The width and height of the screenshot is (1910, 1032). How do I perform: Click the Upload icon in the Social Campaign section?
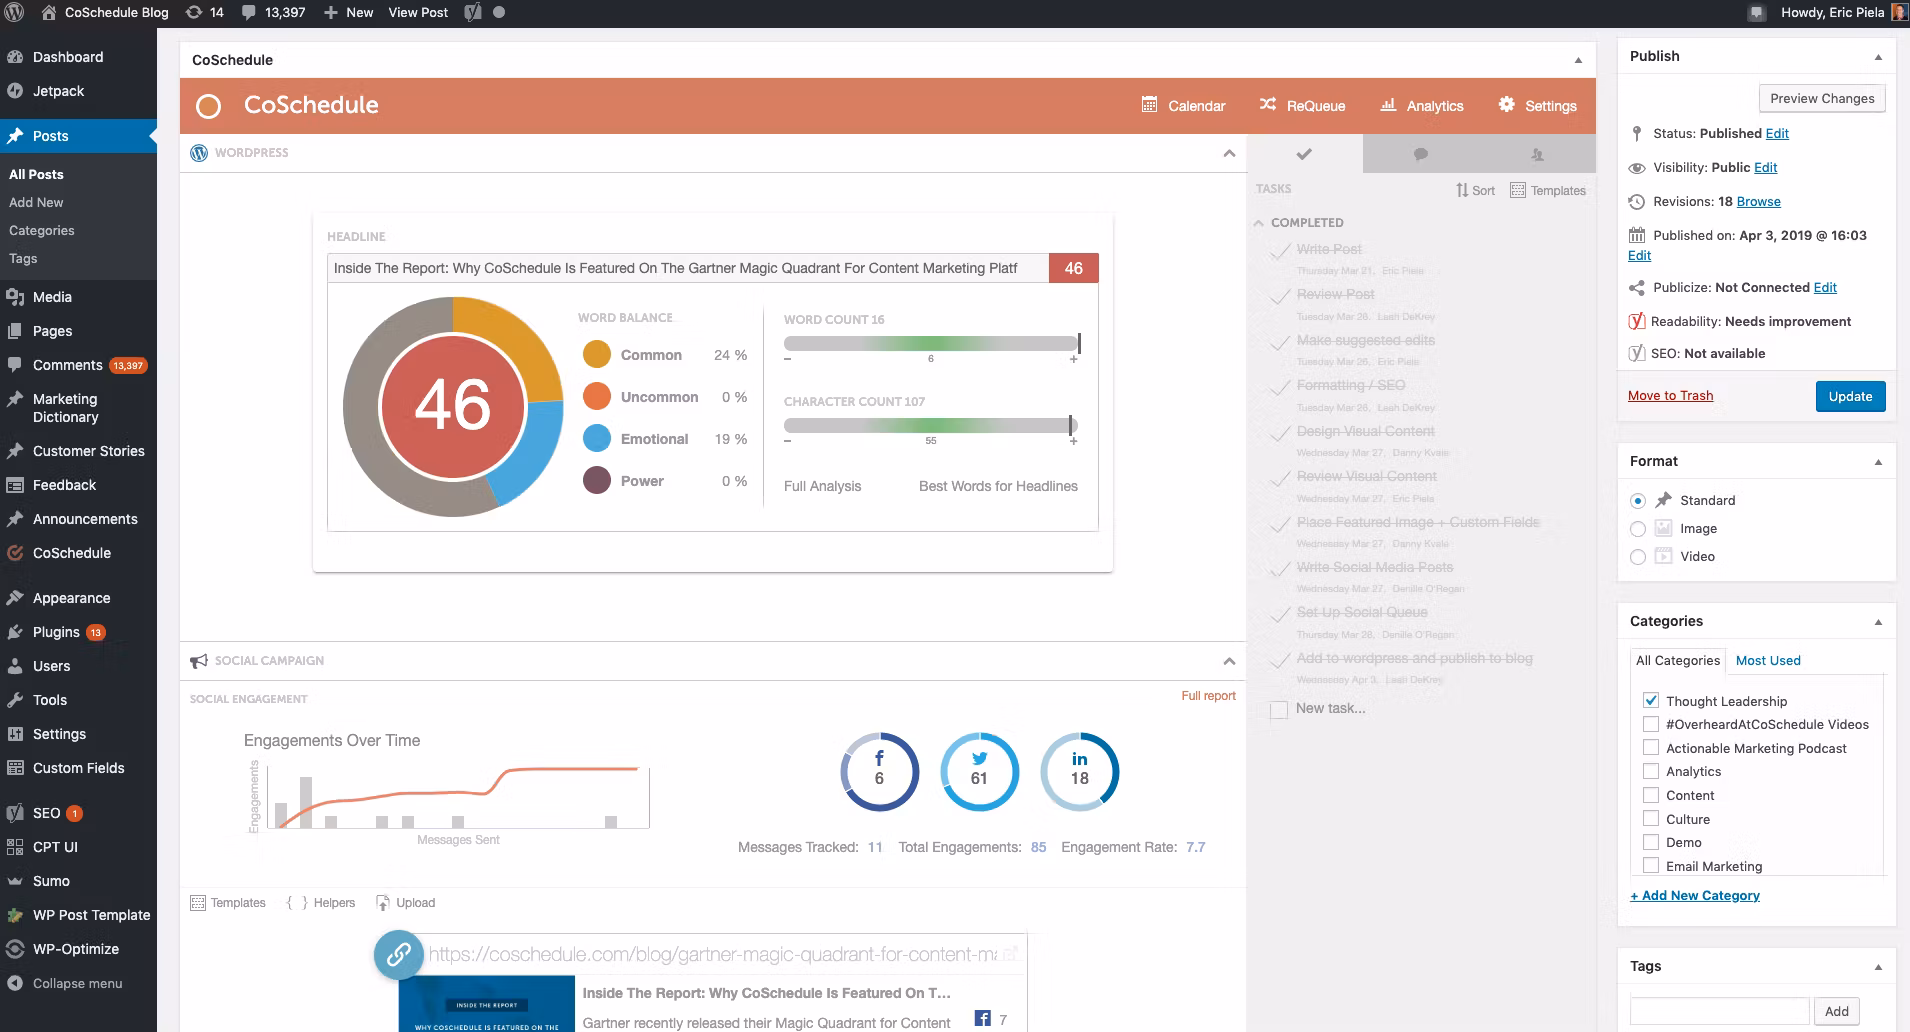(406, 902)
